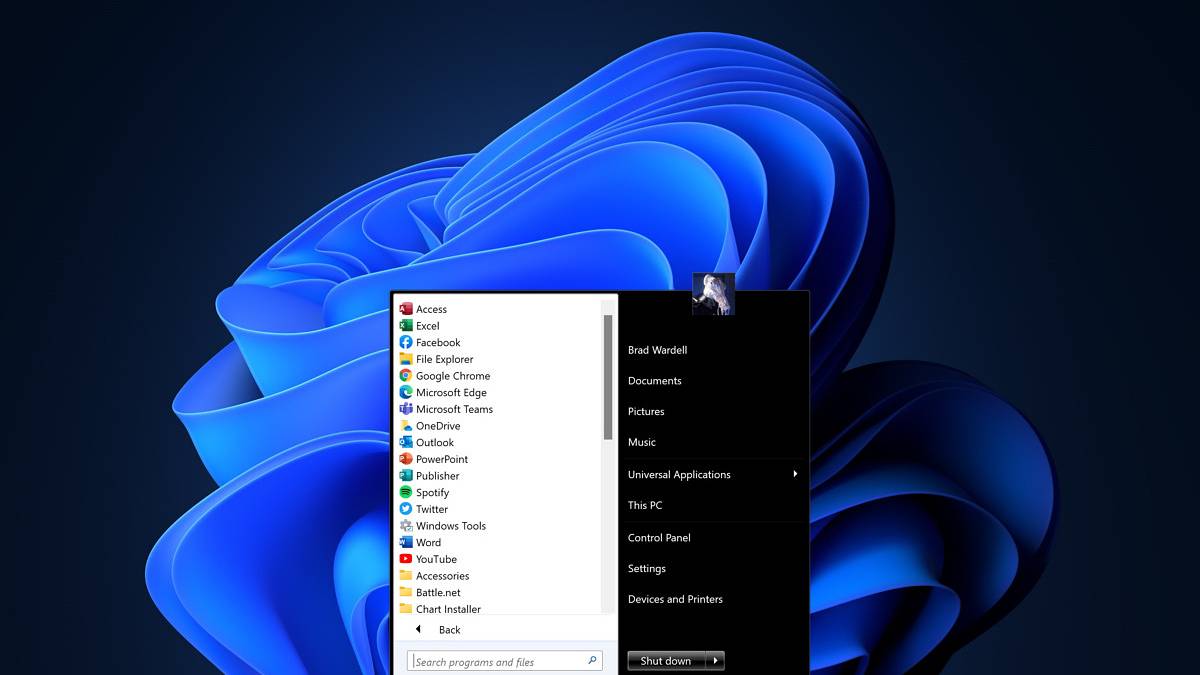This screenshot has height=675, width=1200.
Task: Open Control Panel menu entry
Action: (x=659, y=538)
